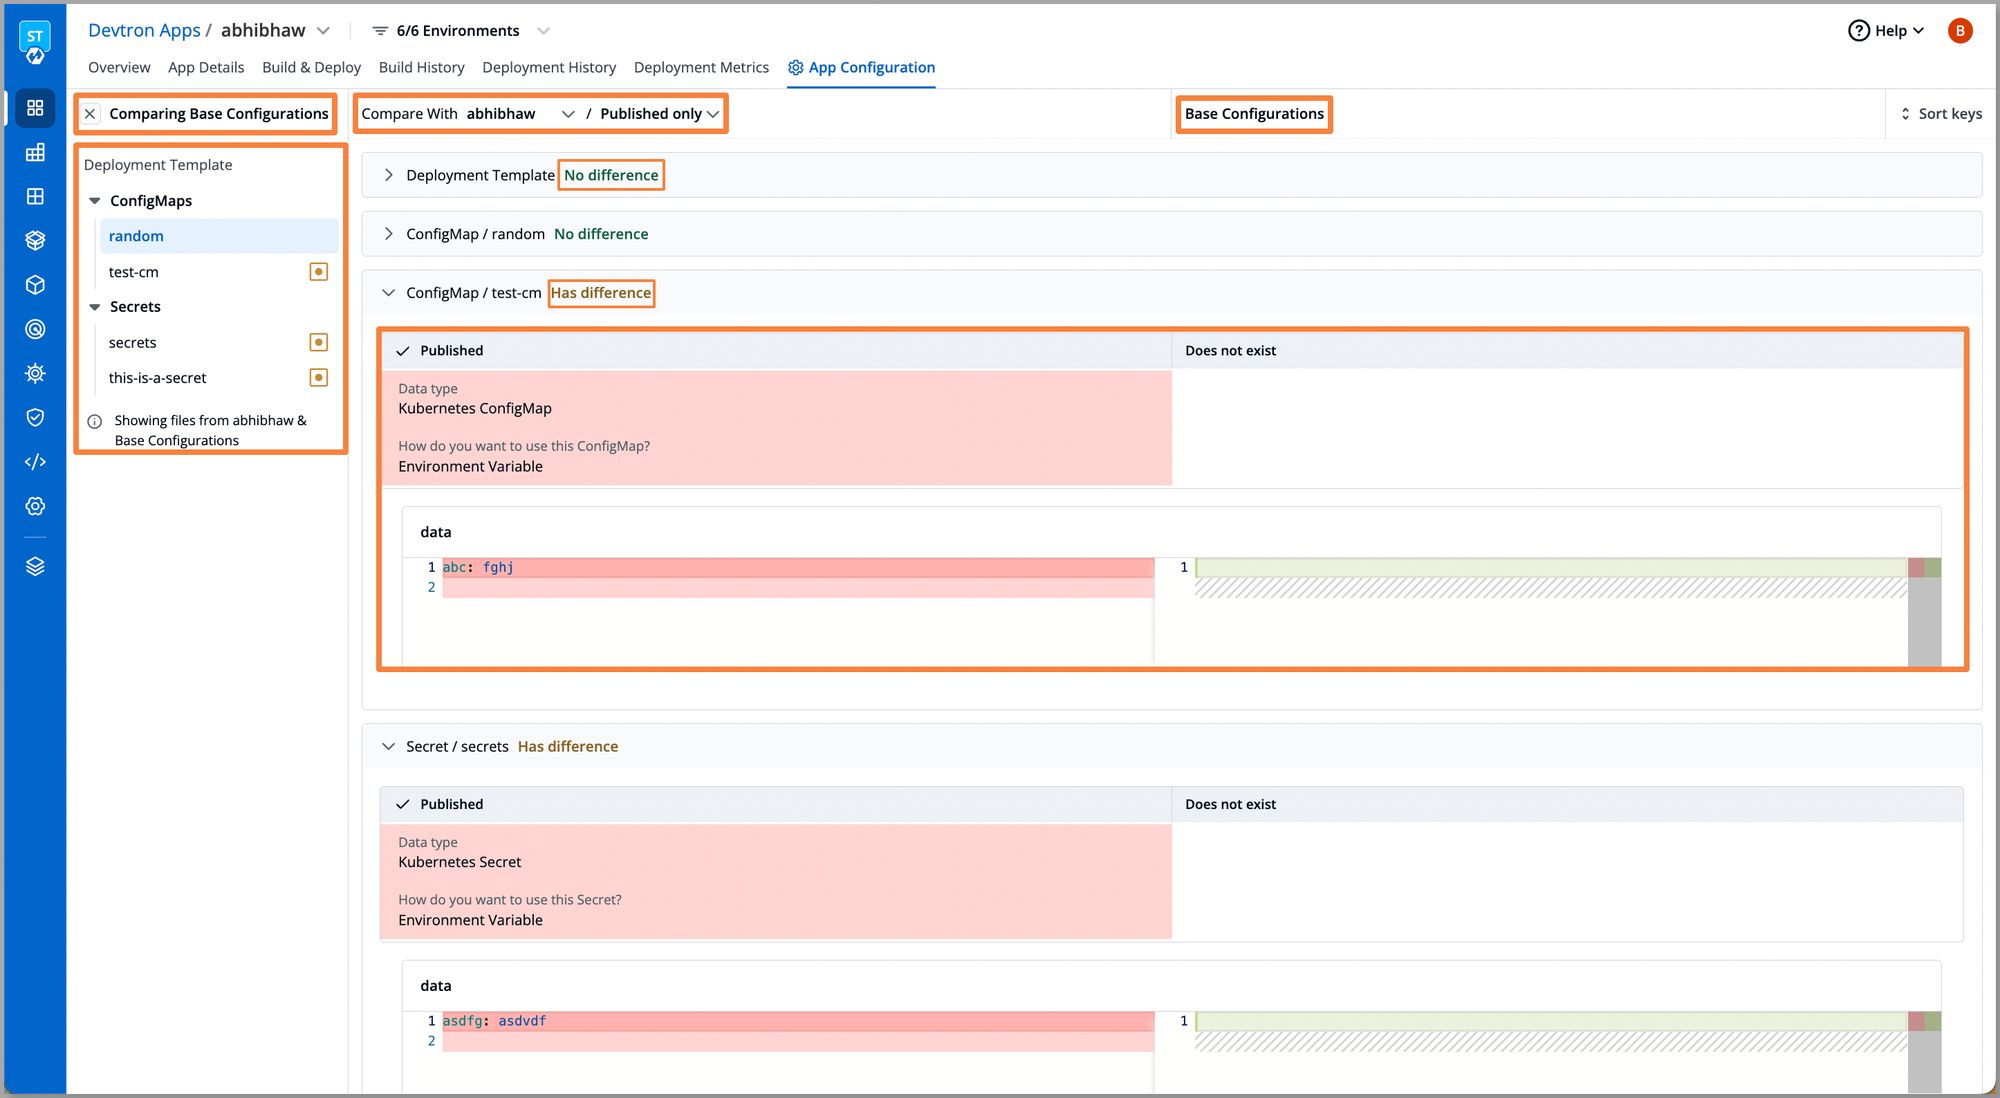Click the Devtron Apps breadcrumb link
Image resolution: width=2000 pixels, height=1098 pixels.
[x=144, y=30]
